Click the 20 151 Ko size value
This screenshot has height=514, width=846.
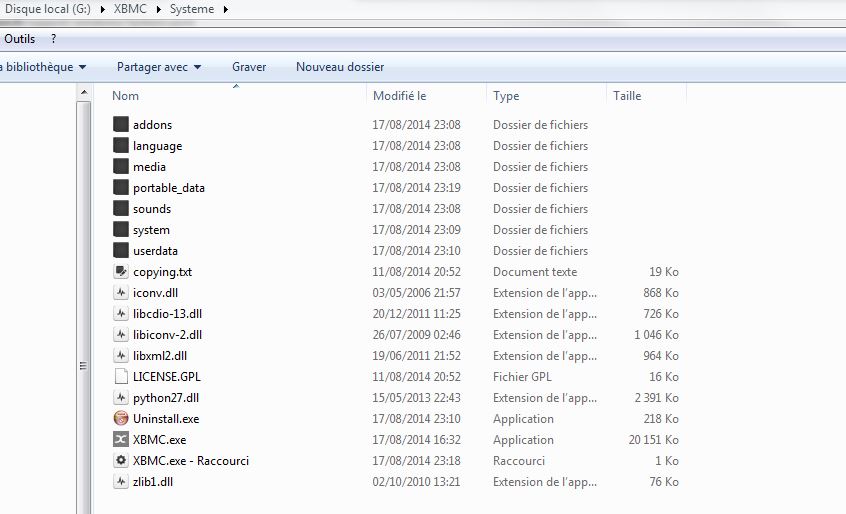653,440
